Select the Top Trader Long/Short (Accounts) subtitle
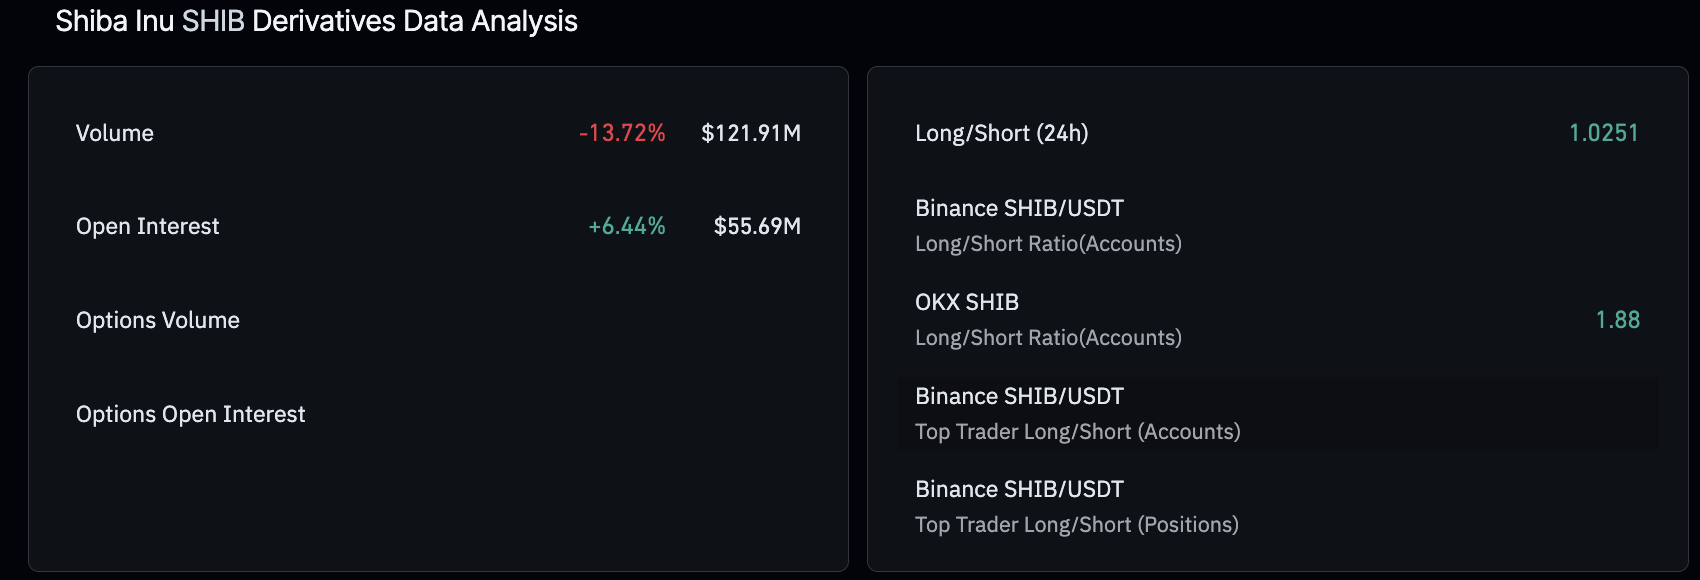Viewport: 1700px width, 580px height. click(1077, 432)
